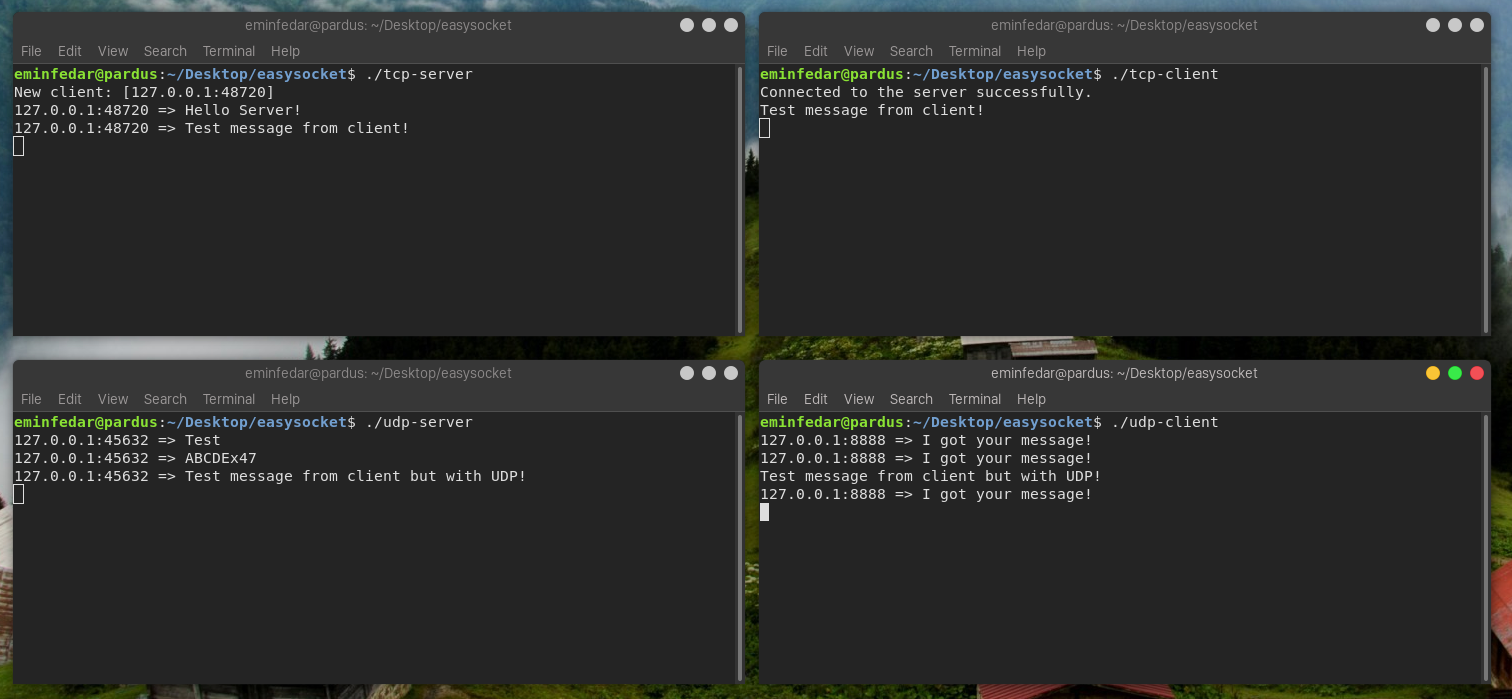The image size is (1512, 699).
Task: Minimize the udp-server terminal window
Action: [x=686, y=373]
